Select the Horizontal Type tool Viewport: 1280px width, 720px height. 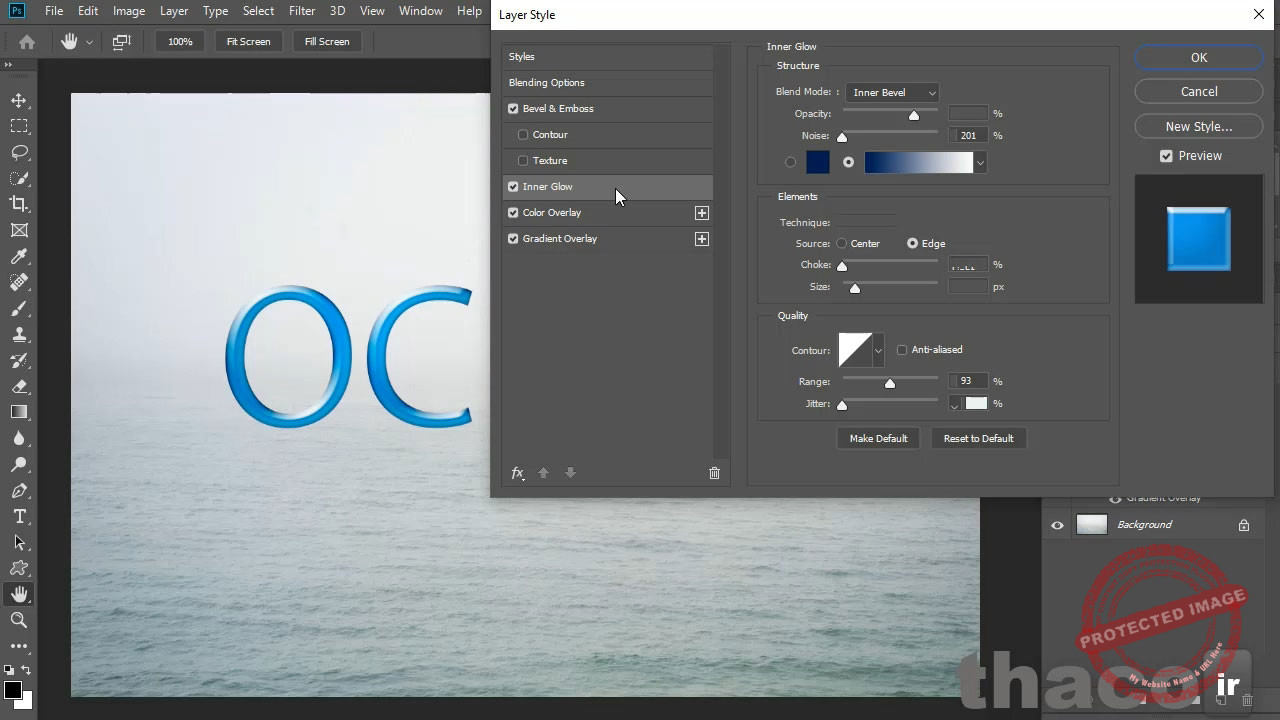pyautogui.click(x=19, y=516)
